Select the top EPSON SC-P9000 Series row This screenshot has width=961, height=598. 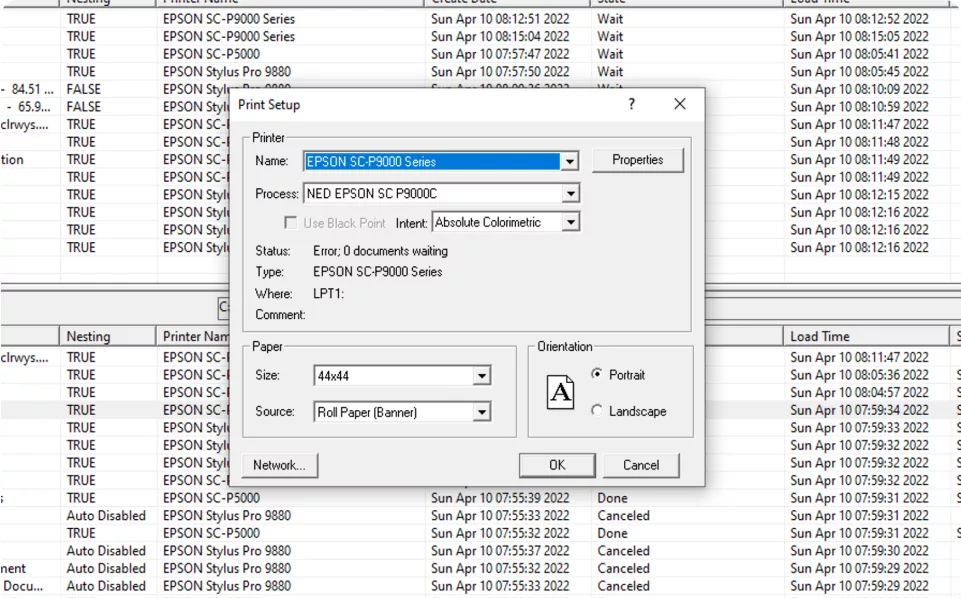(x=229, y=19)
